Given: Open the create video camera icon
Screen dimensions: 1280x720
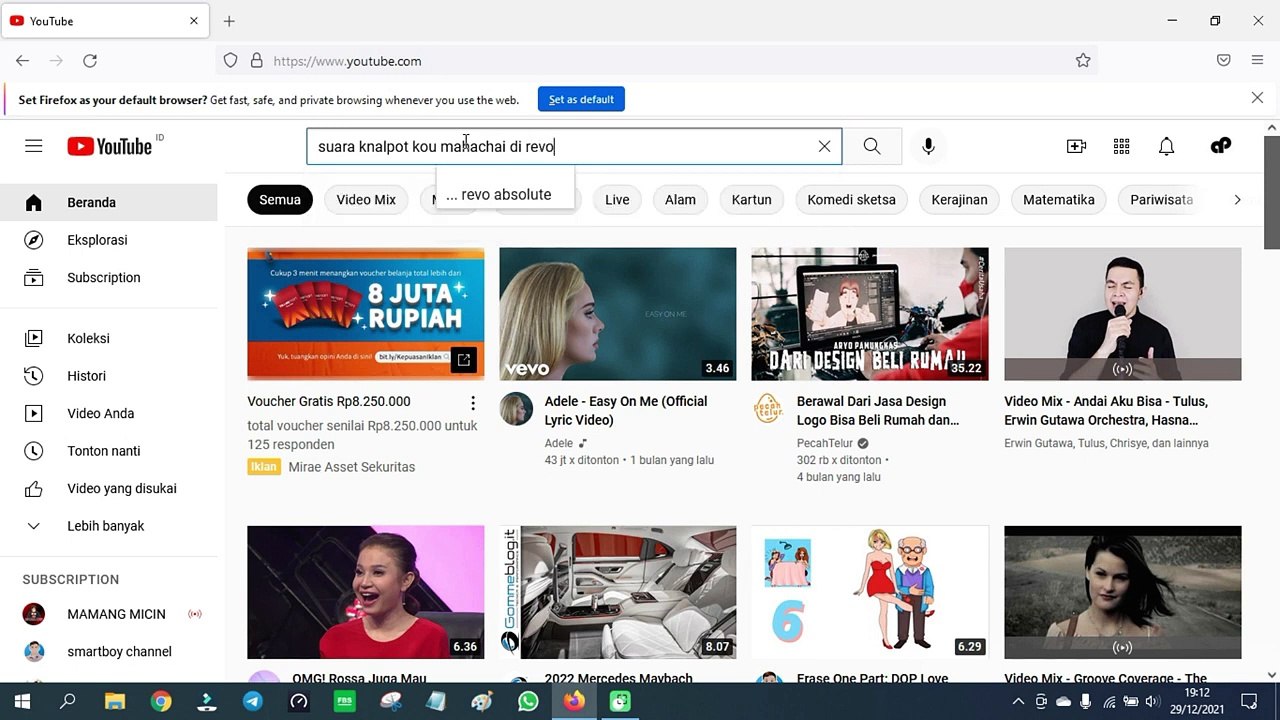Looking at the screenshot, I should [x=1076, y=146].
